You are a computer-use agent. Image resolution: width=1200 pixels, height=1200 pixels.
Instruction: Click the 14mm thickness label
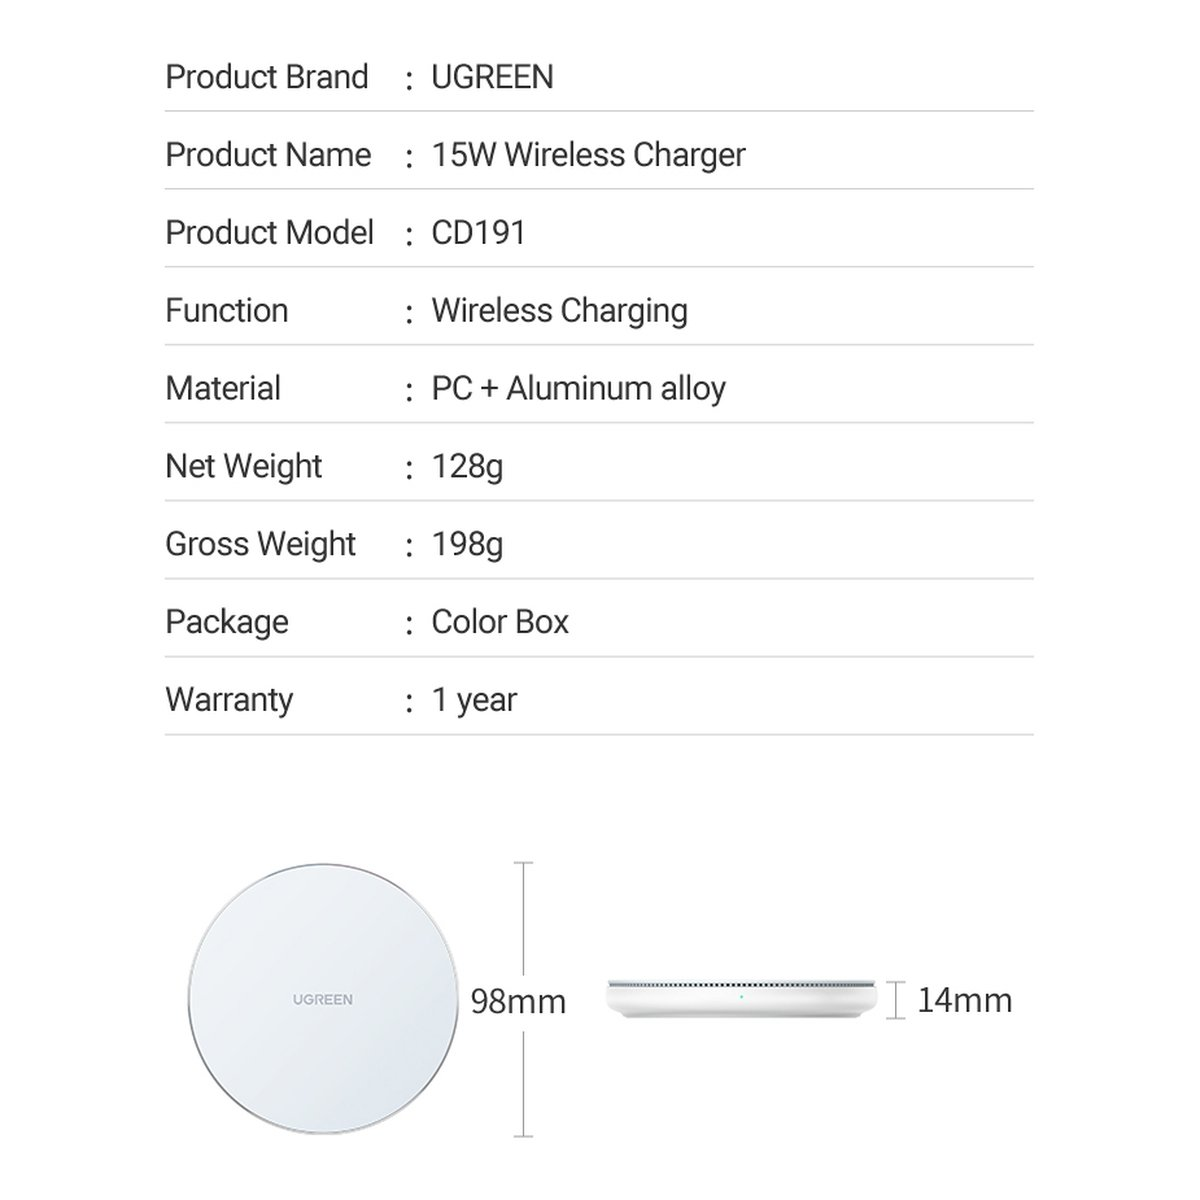964,1000
